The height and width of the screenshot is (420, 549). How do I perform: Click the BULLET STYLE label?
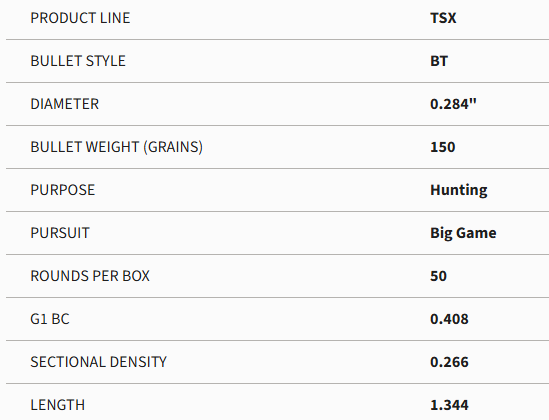pos(78,61)
